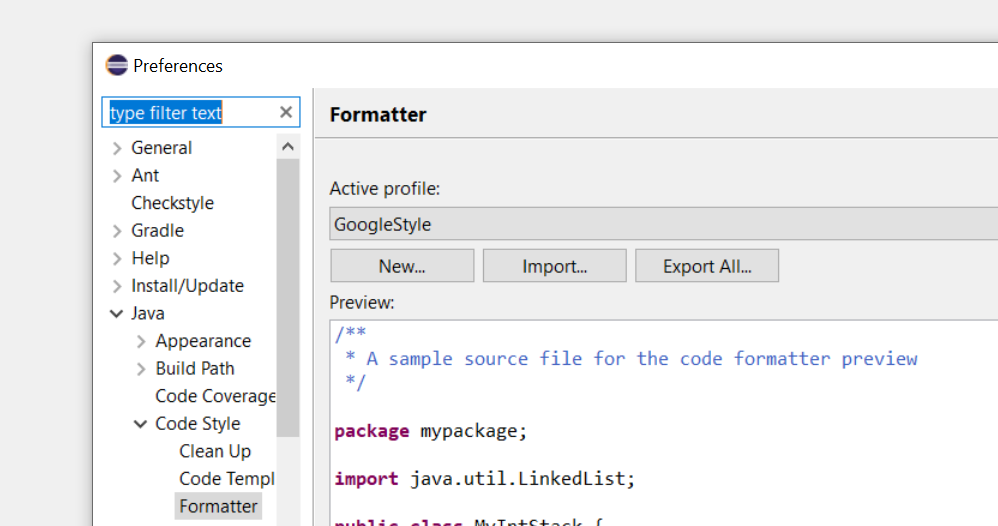The width and height of the screenshot is (998, 526).
Task: Click the scroll up arrow in the tree
Action: [x=288, y=147]
